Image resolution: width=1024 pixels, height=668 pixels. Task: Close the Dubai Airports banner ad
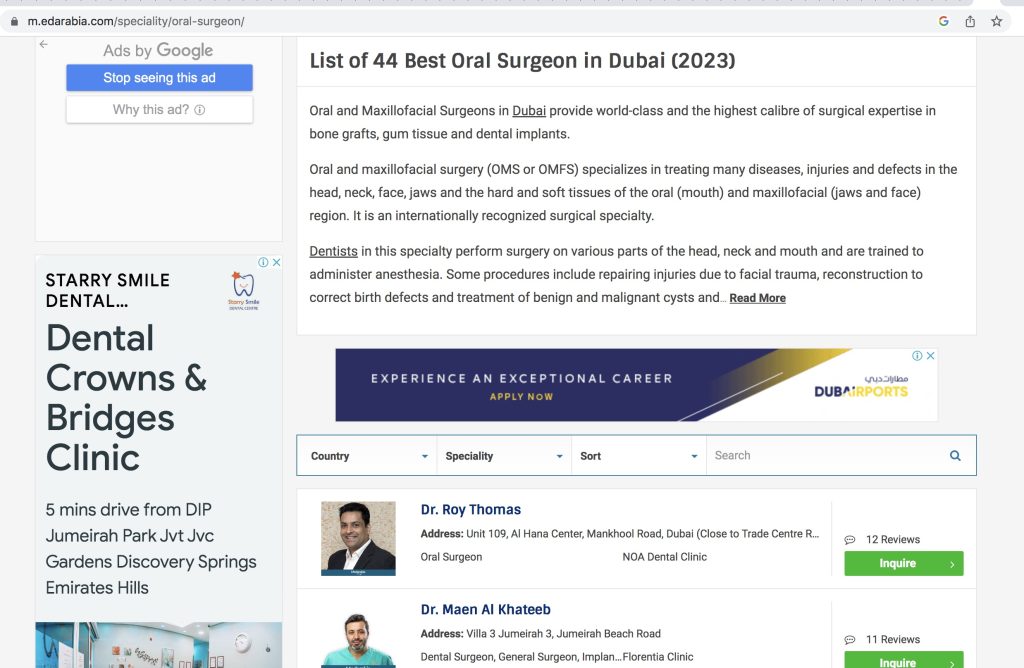[931, 356]
